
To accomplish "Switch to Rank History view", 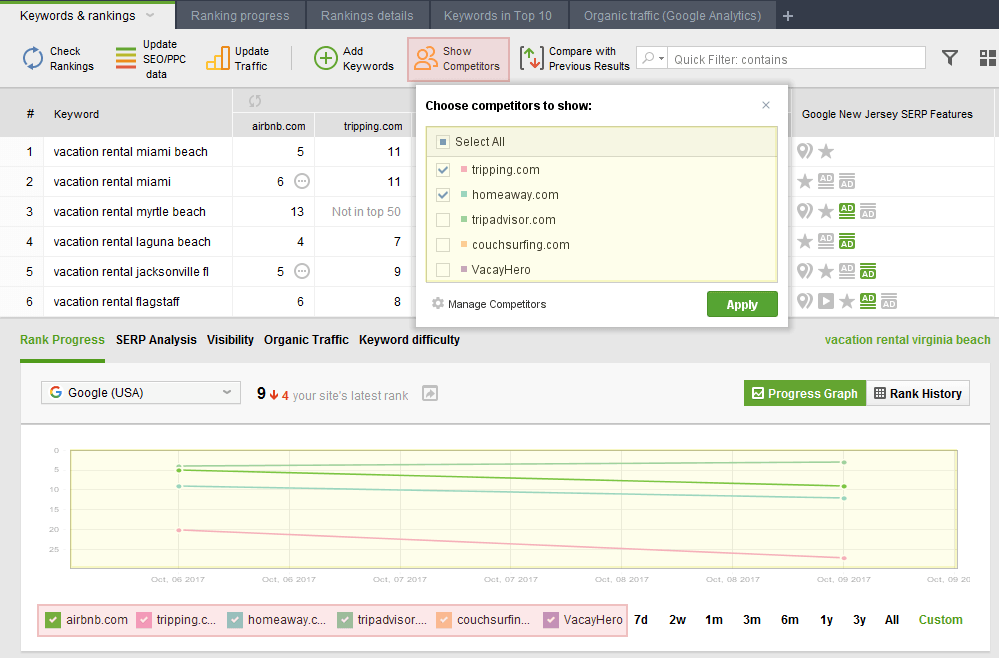I will pos(918,393).
